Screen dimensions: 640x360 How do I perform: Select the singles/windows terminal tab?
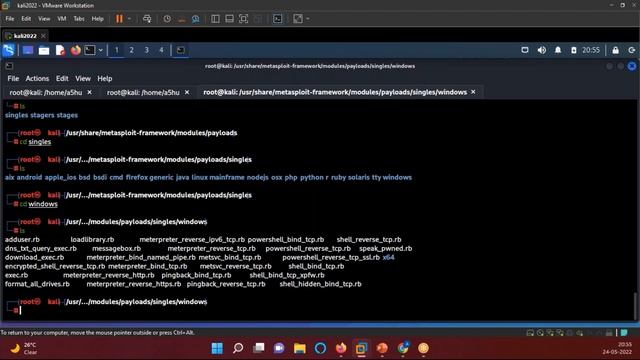335,92
